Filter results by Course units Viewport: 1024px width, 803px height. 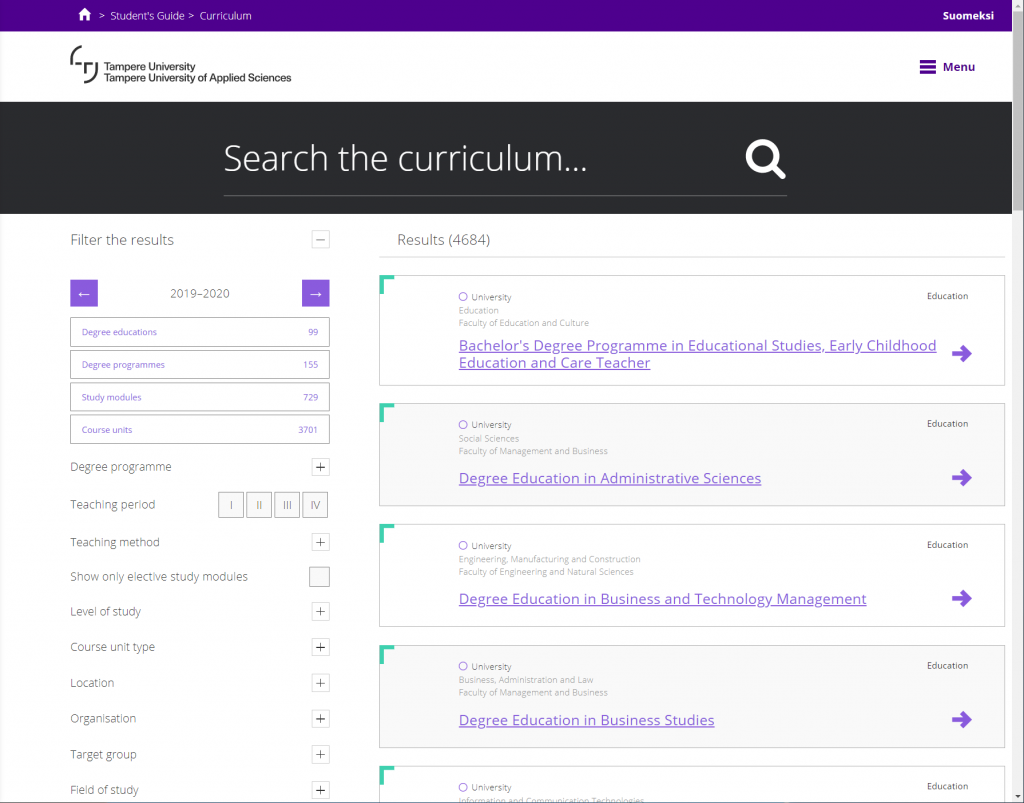tap(200, 430)
